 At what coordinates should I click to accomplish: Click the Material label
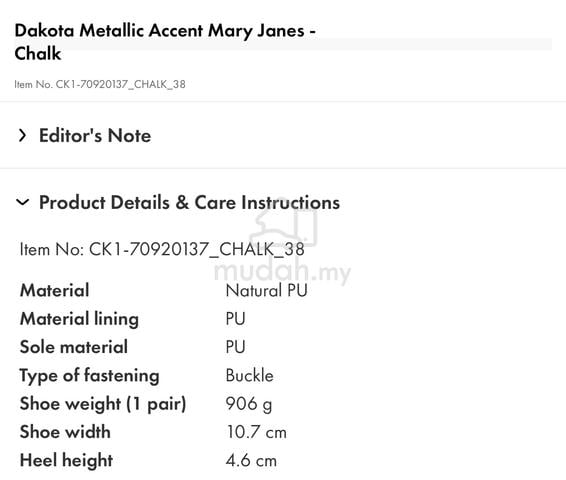point(55,291)
